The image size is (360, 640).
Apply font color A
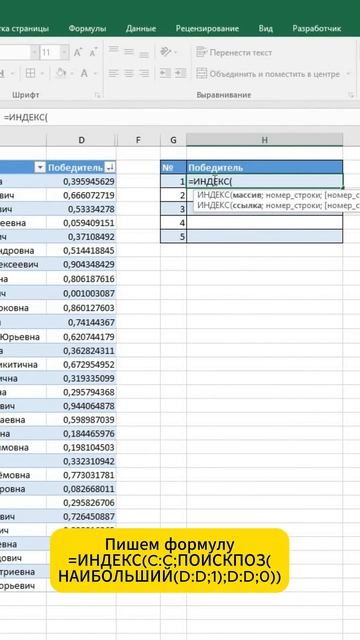point(84,73)
